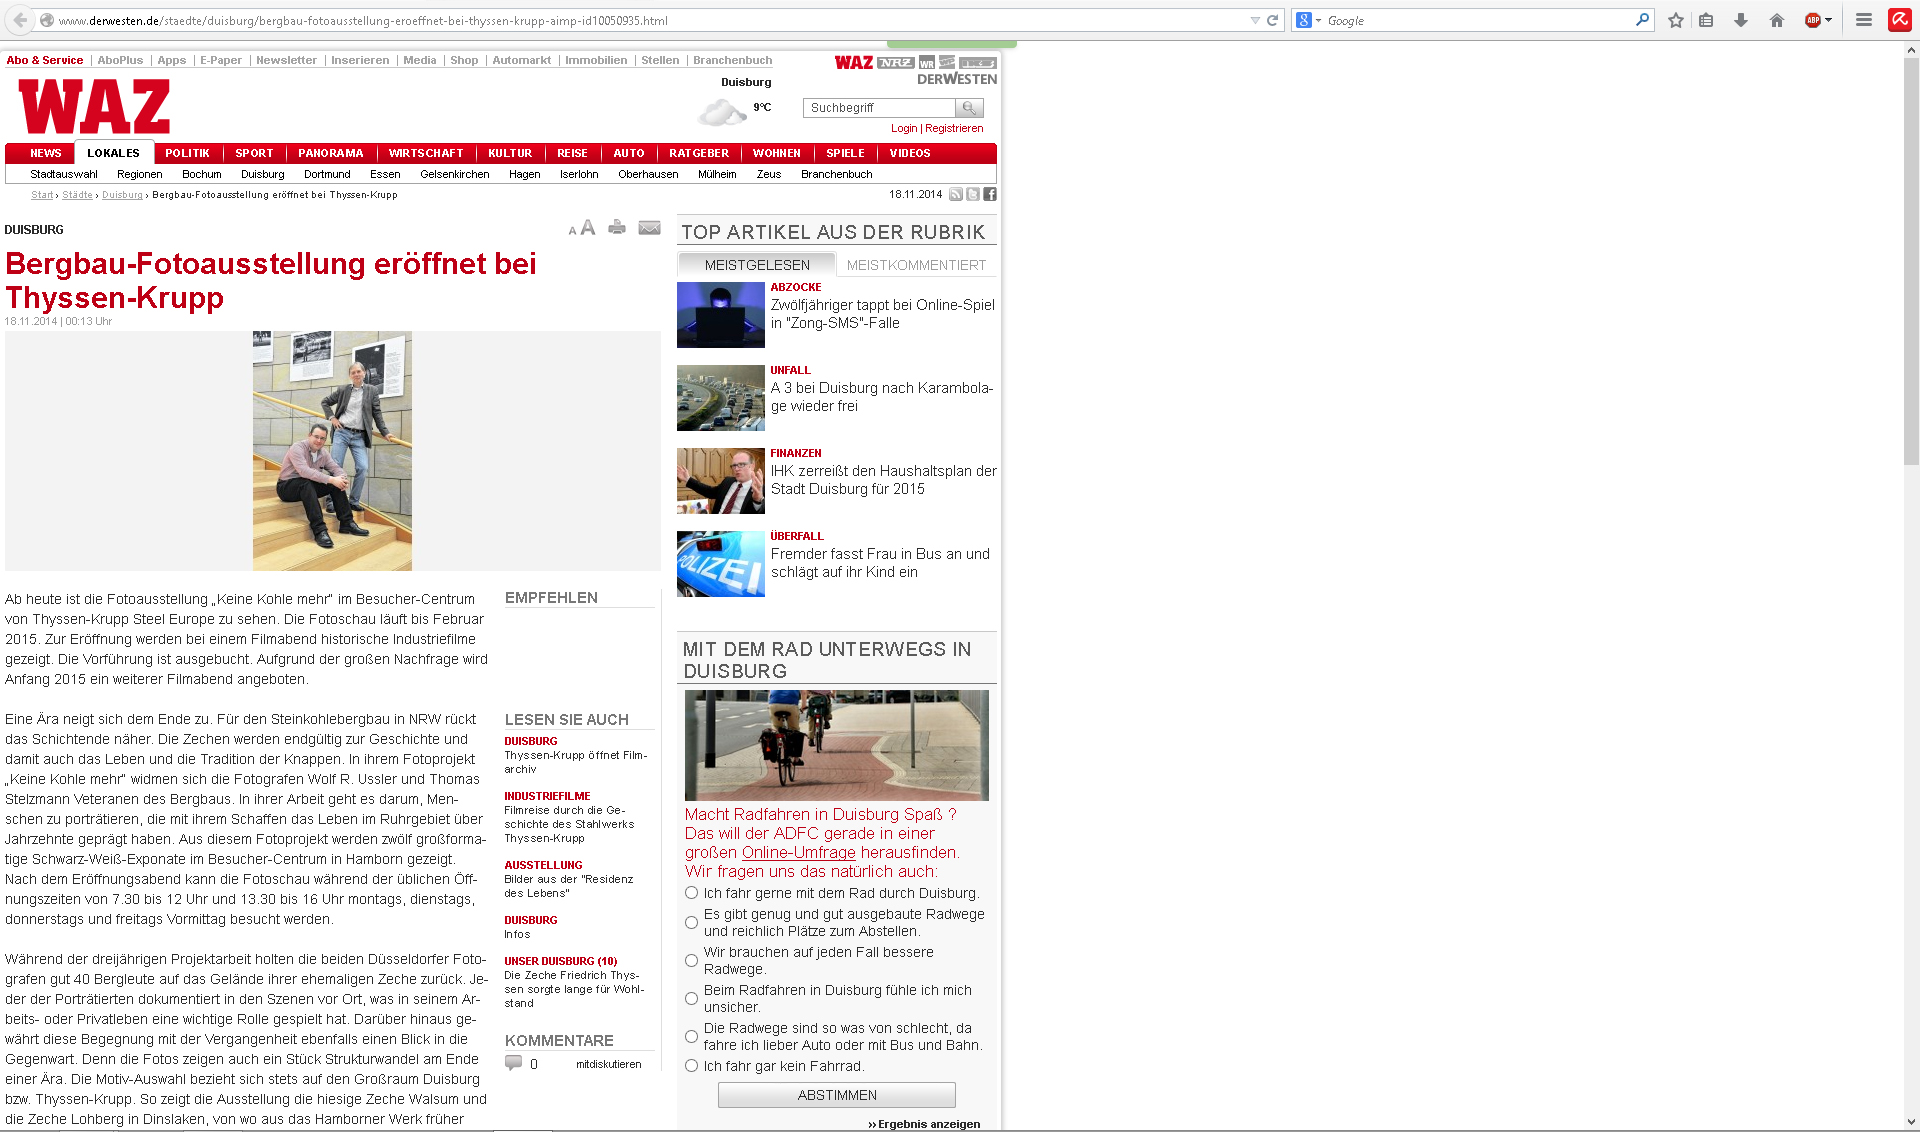This screenshot has width=1920, height=1132.
Task: Click the Facebook icon near the date
Action: click(990, 194)
